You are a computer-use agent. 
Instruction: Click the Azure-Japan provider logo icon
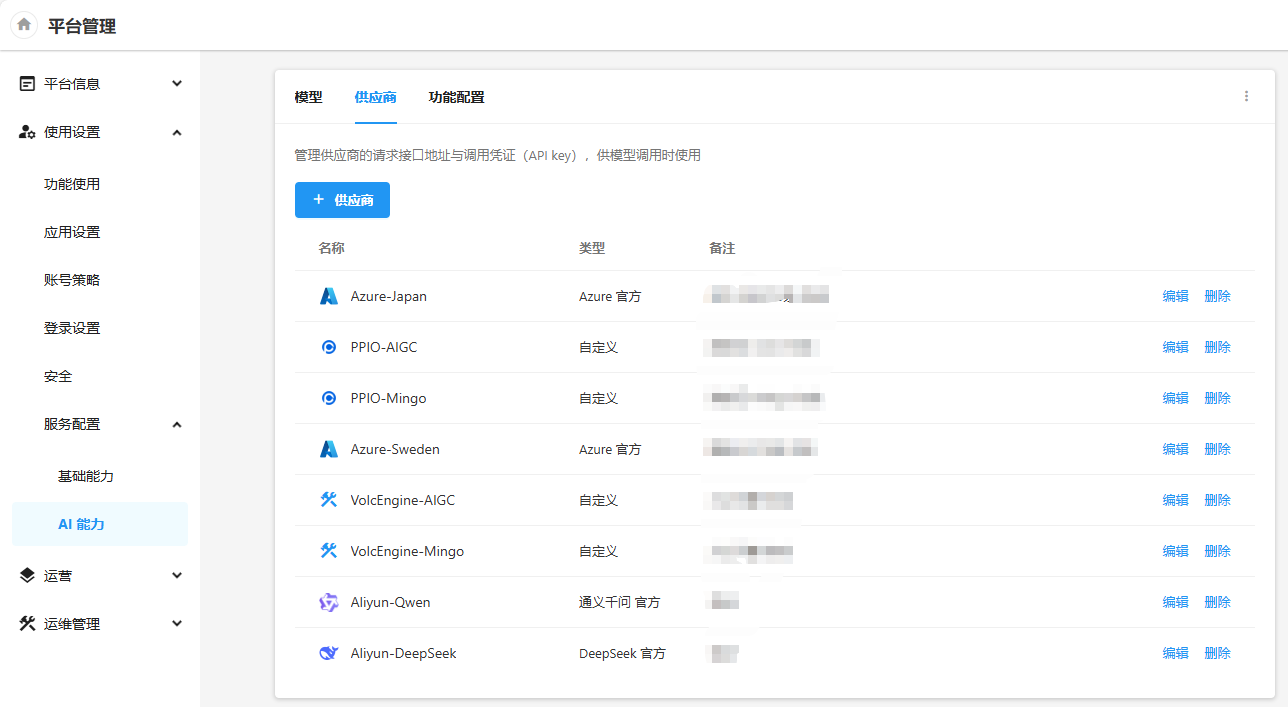coord(329,297)
